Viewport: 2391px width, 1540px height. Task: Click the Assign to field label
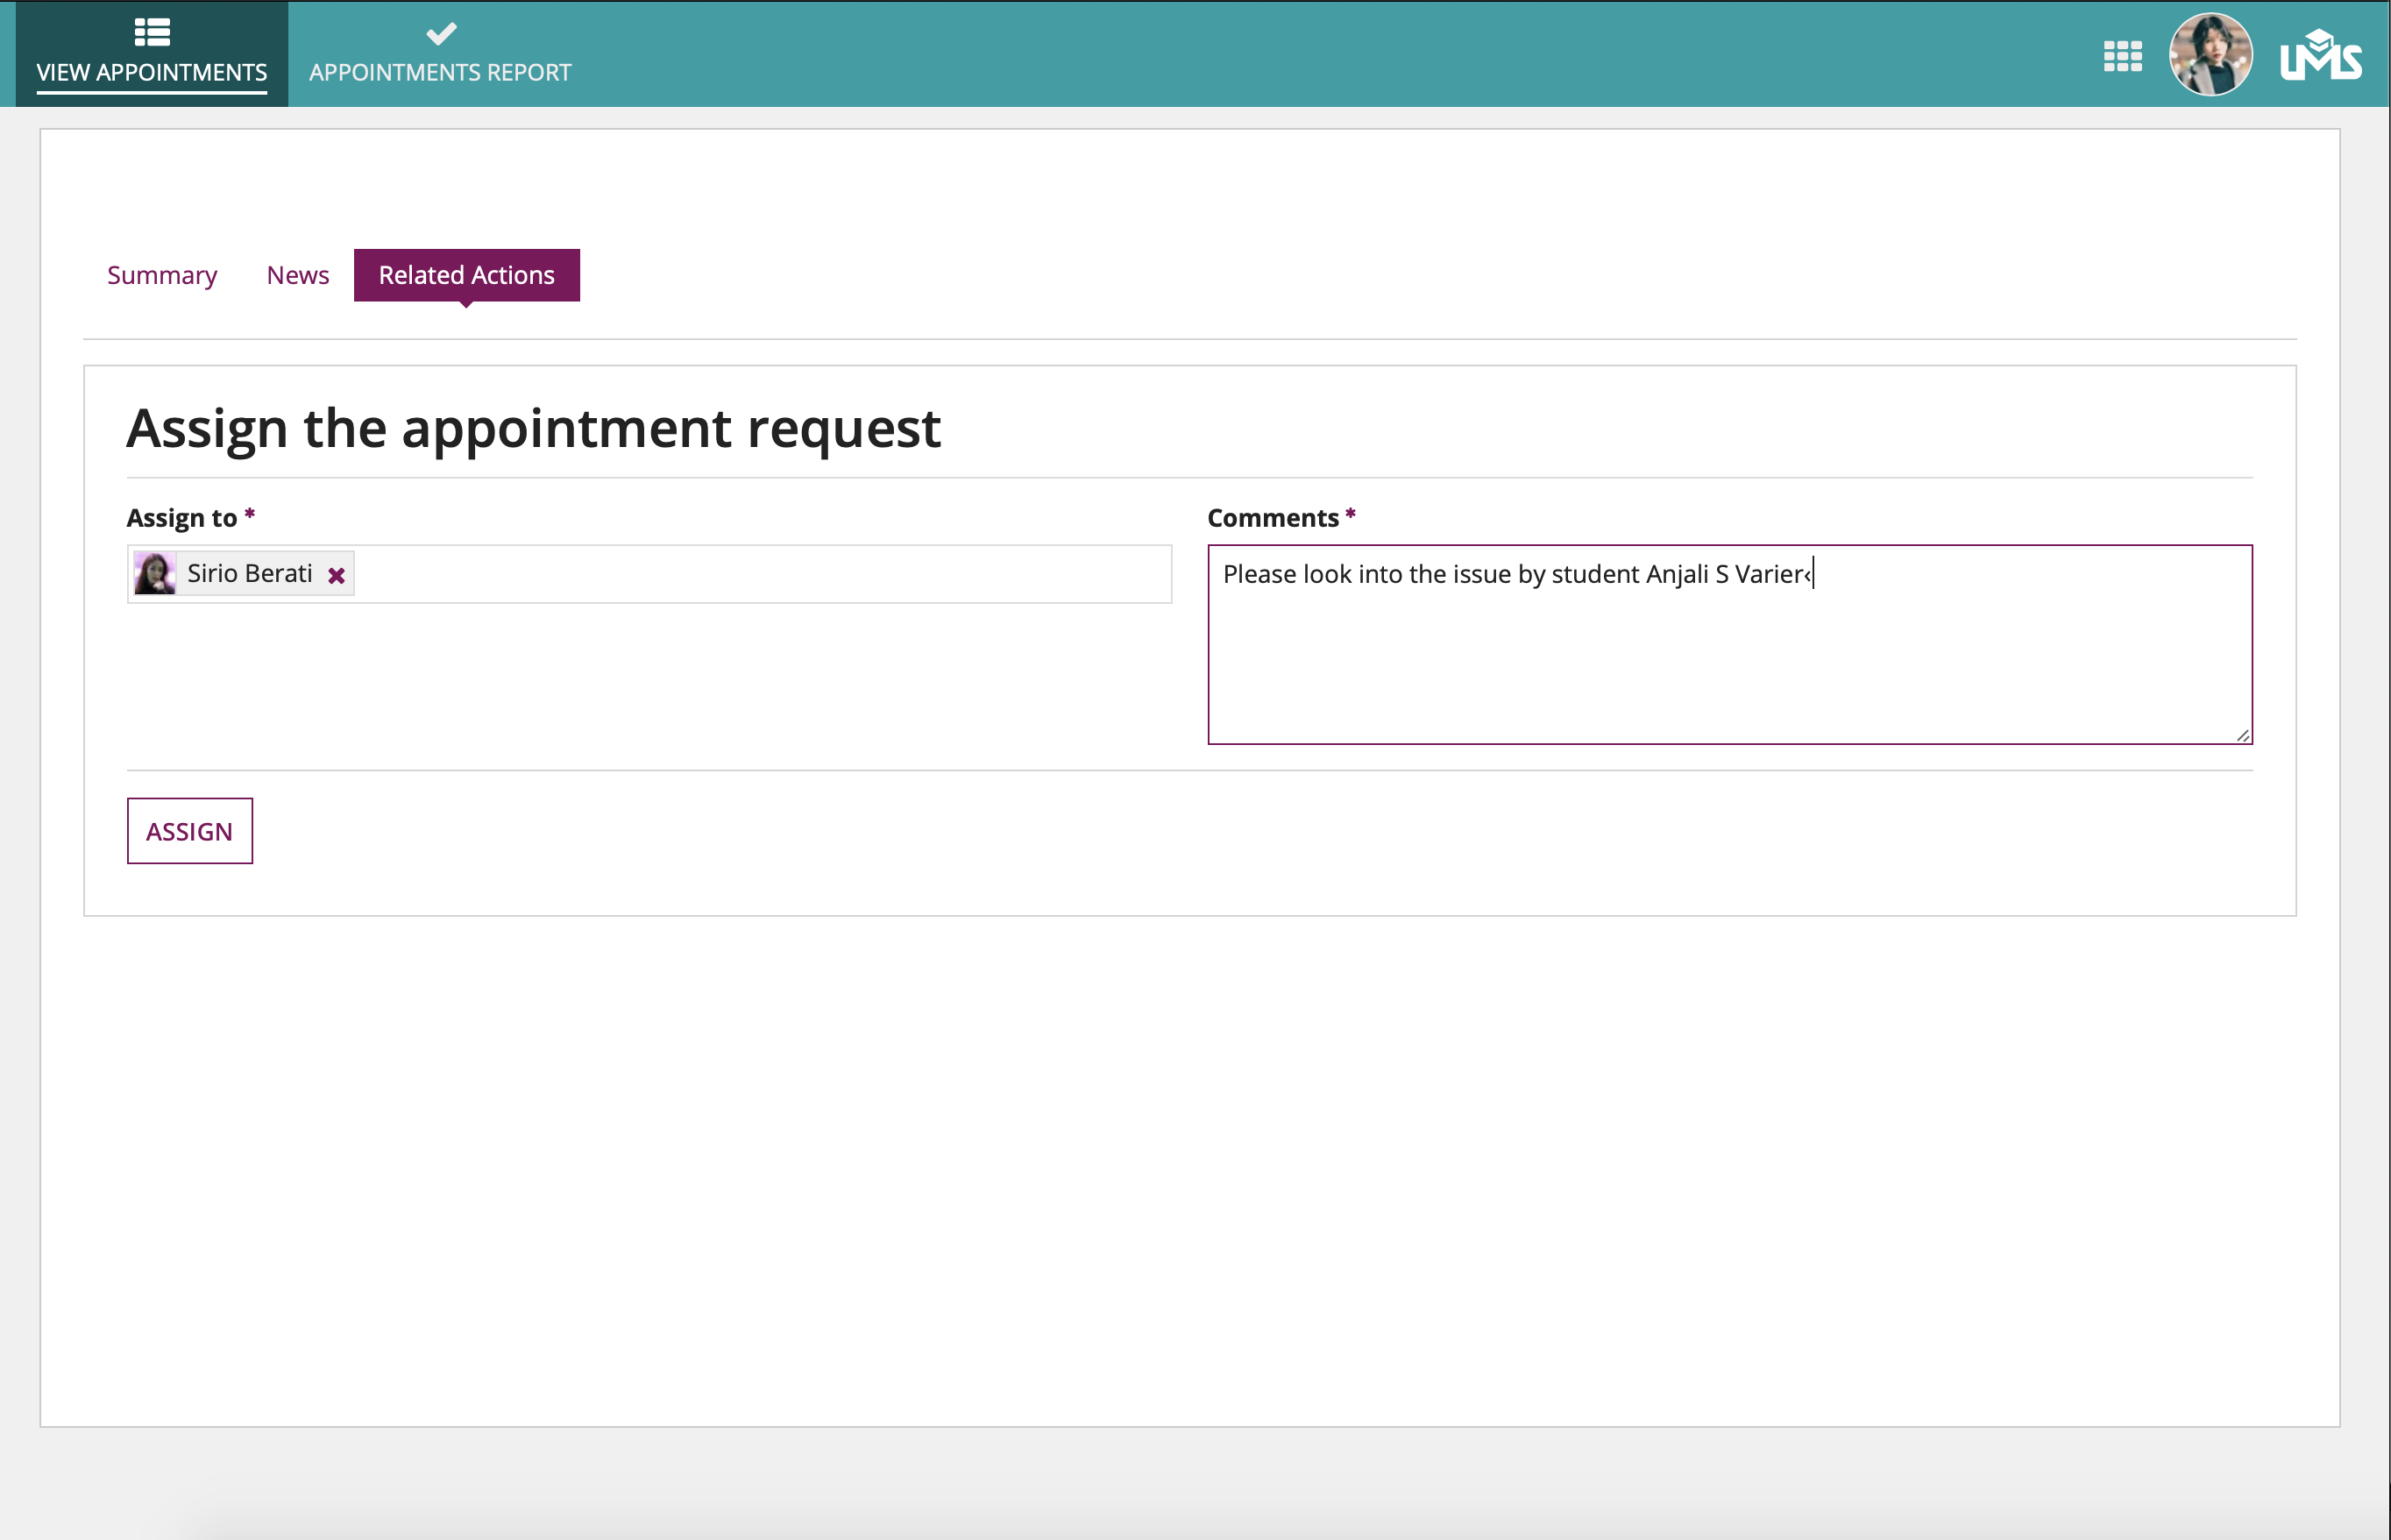(x=181, y=518)
